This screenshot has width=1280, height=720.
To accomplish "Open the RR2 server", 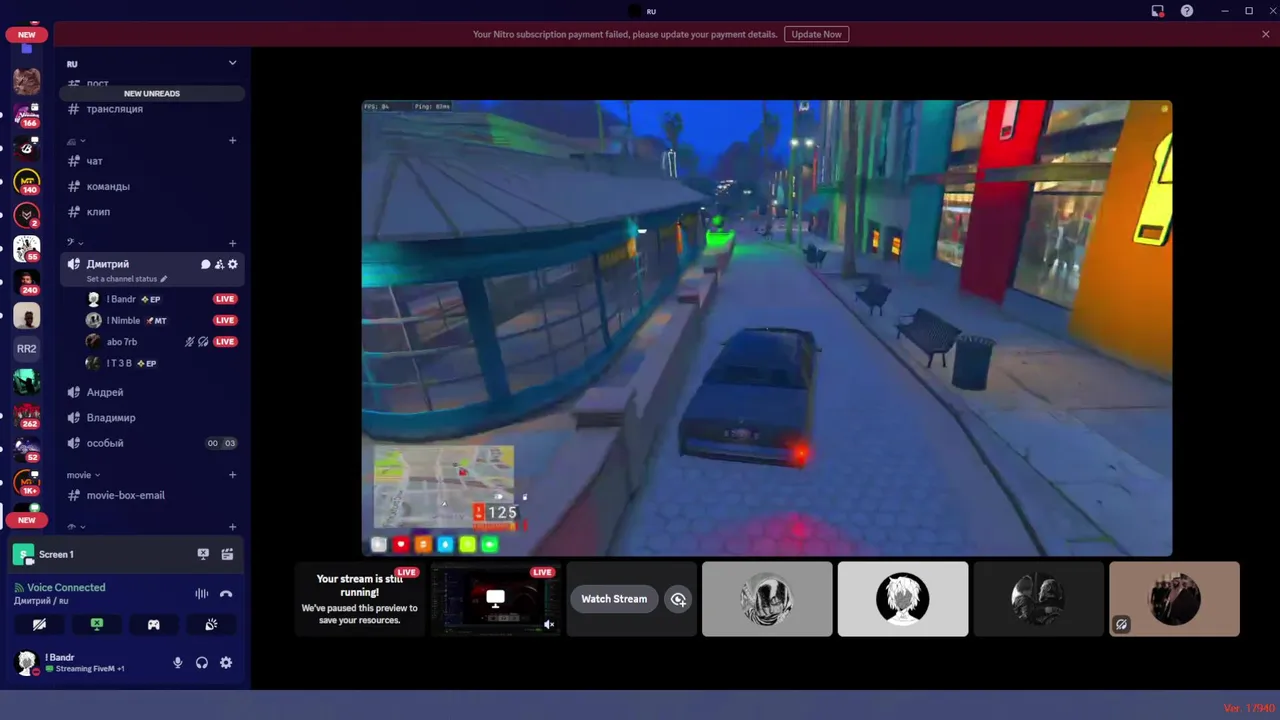I will [x=27, y=349].
